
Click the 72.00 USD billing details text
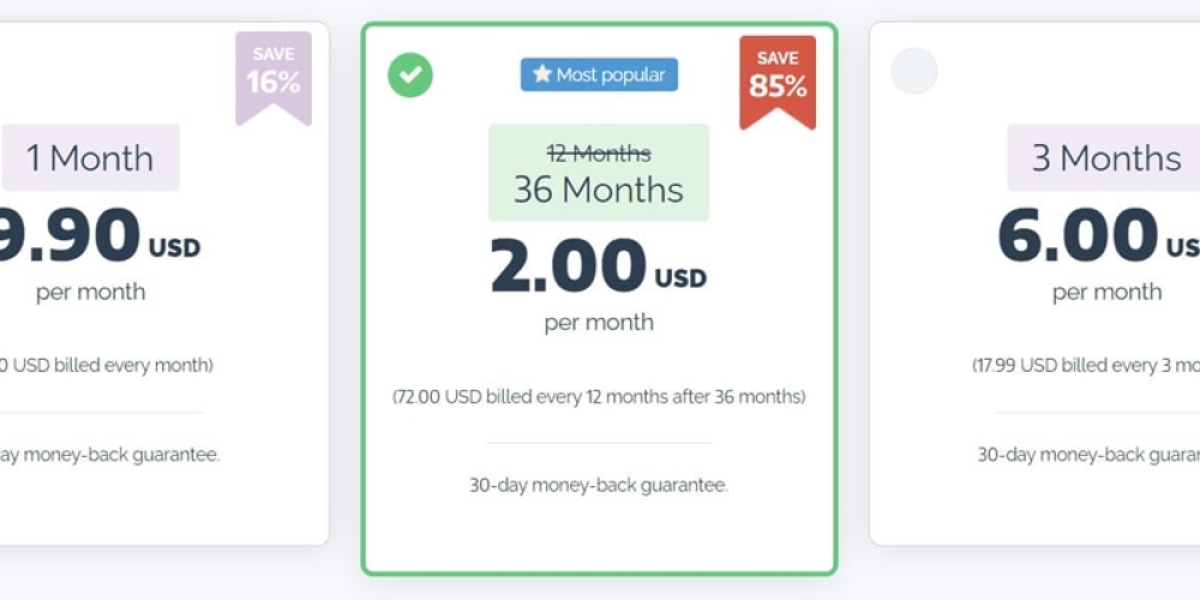coord(598,396)
